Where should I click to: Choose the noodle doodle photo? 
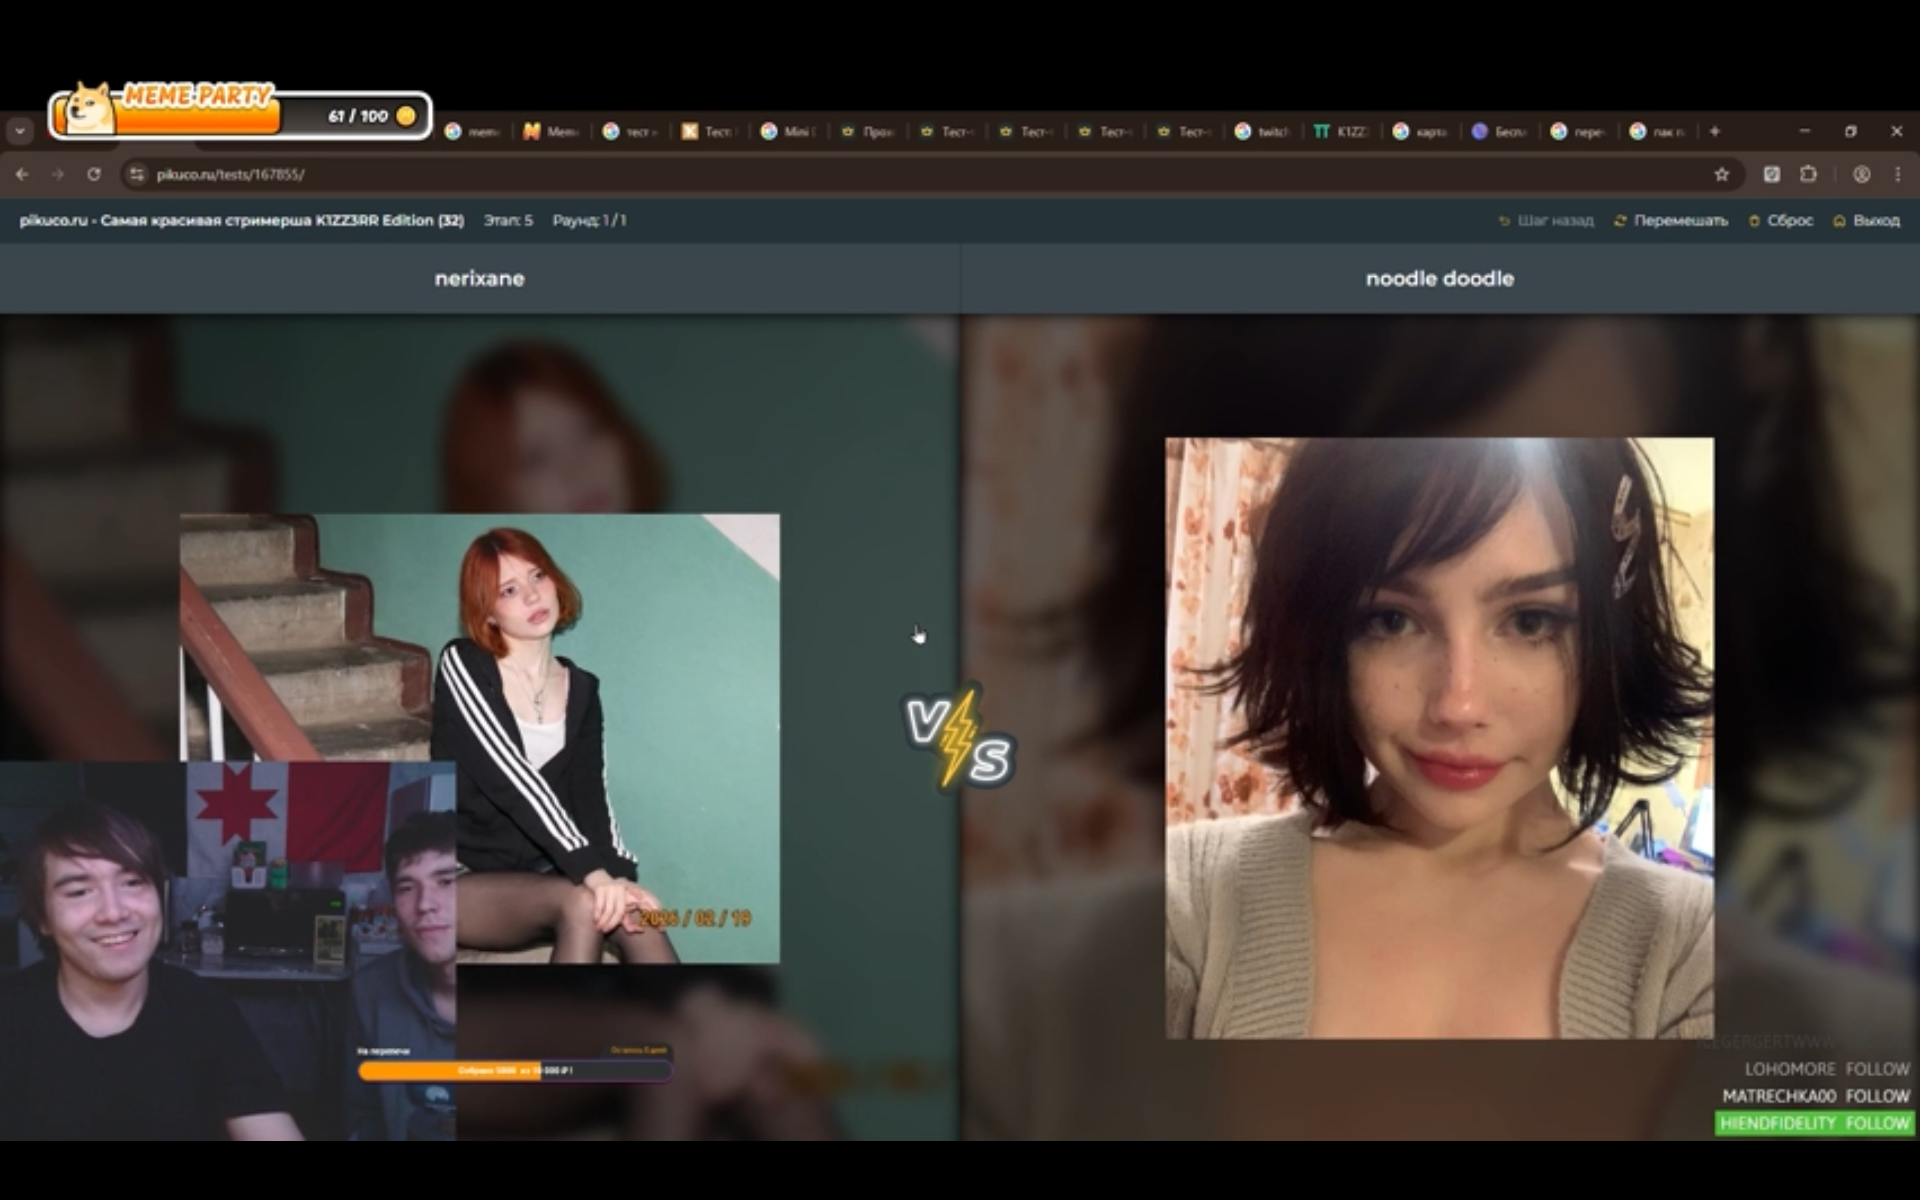click(1439, 737)
